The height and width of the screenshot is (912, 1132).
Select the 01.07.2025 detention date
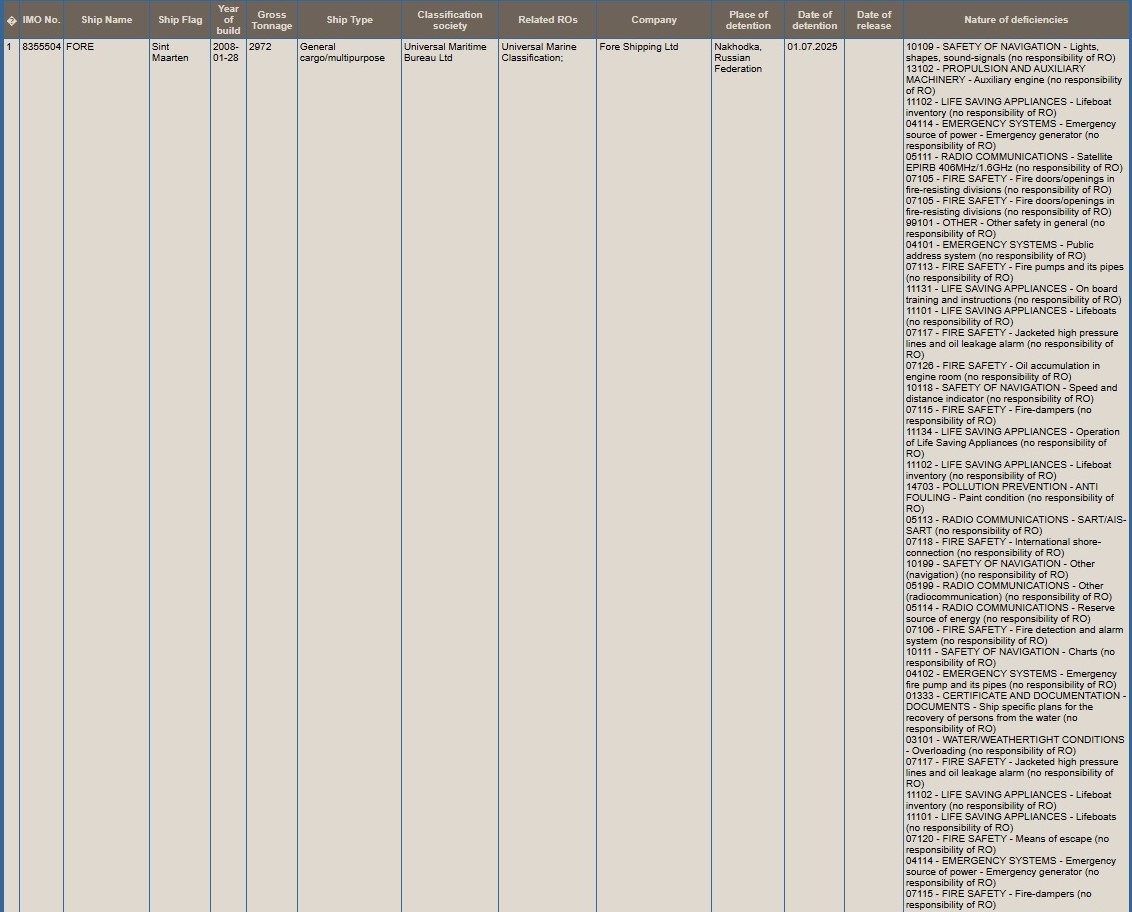coord(811,47)
